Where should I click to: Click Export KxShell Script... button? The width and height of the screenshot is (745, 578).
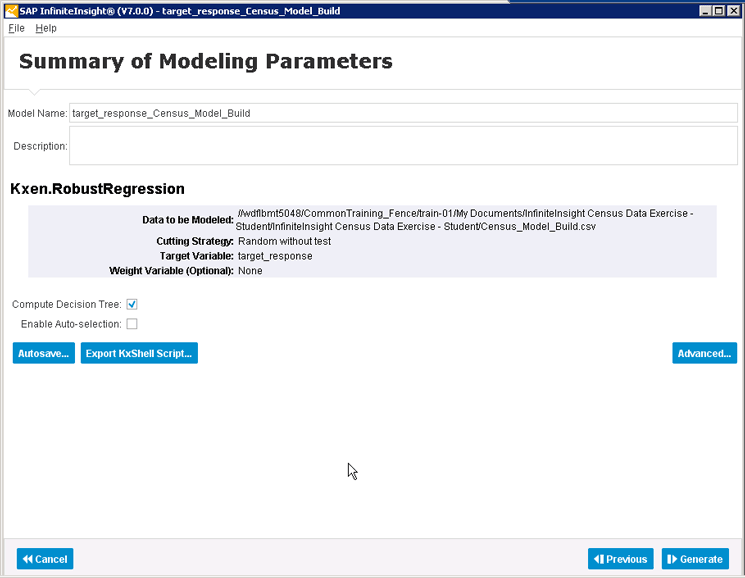[139, 353]
